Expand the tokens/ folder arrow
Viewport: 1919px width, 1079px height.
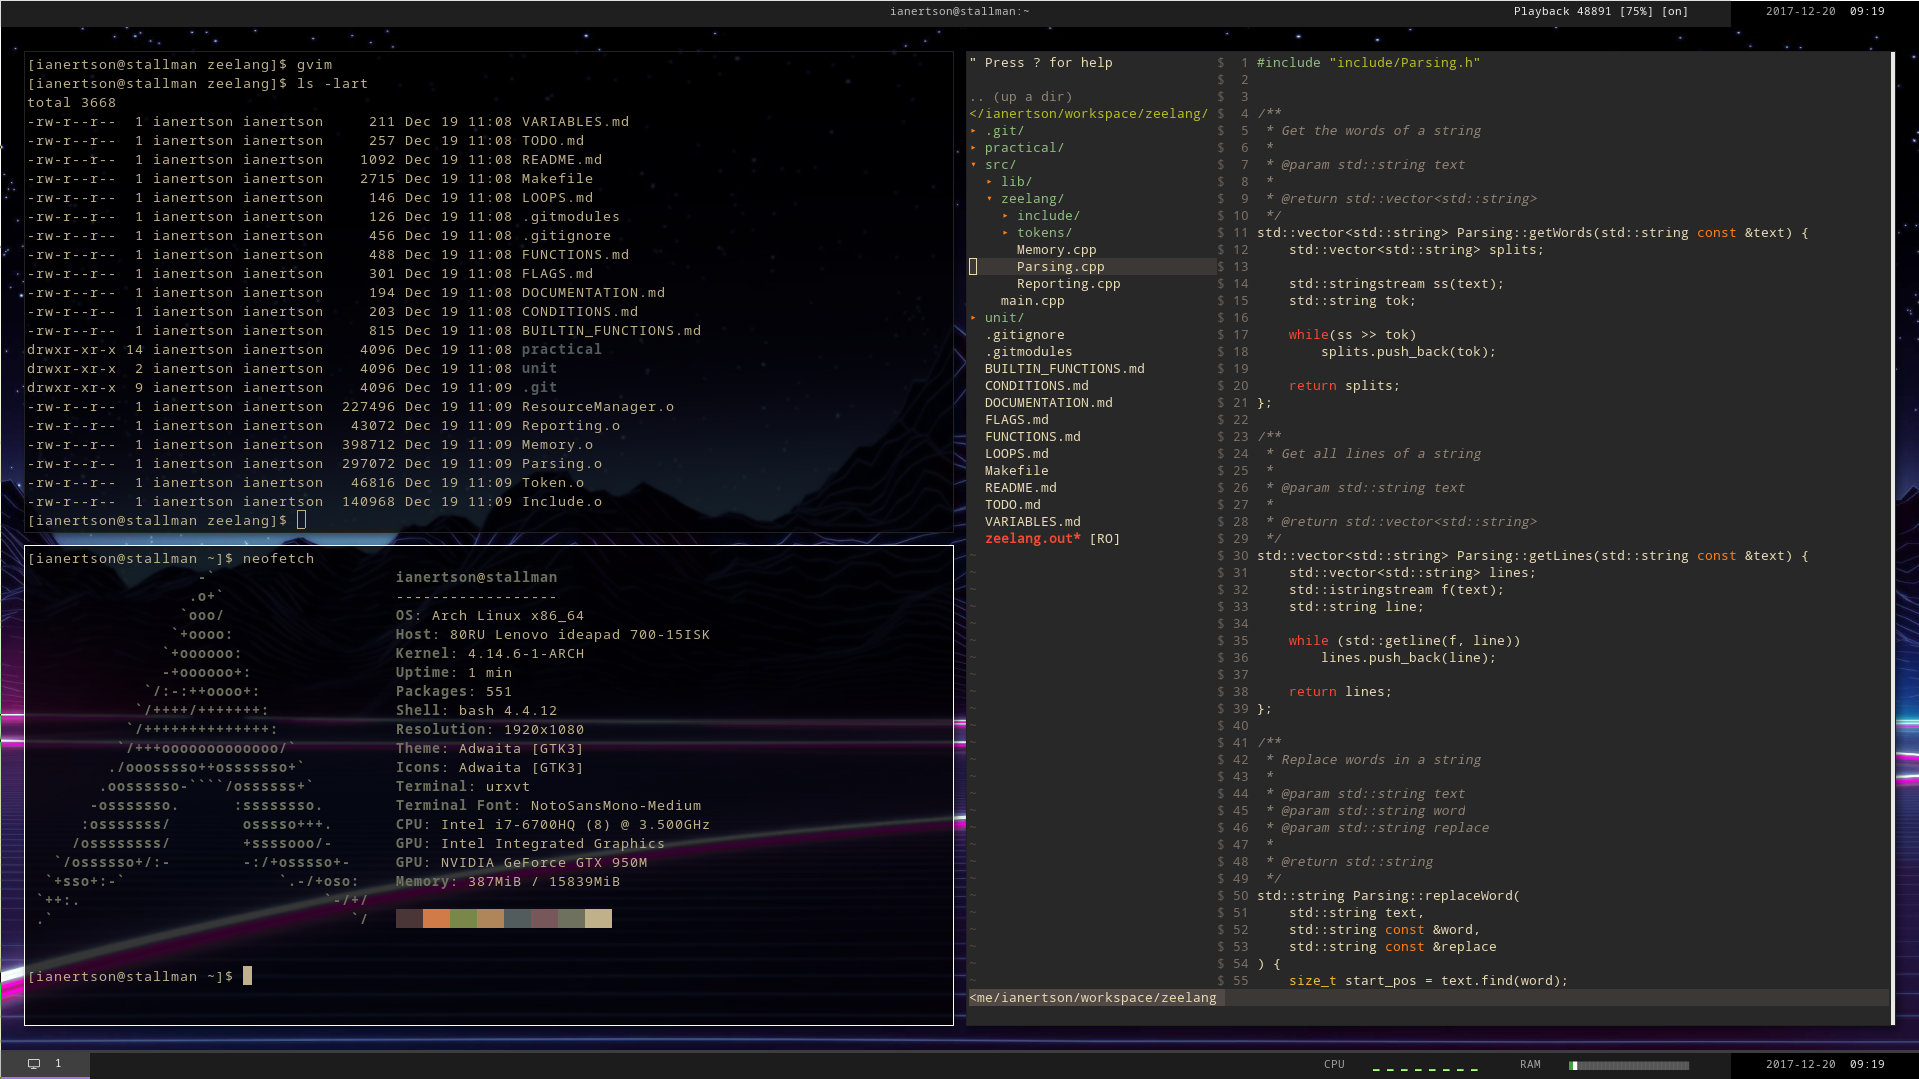[1005, 233]
